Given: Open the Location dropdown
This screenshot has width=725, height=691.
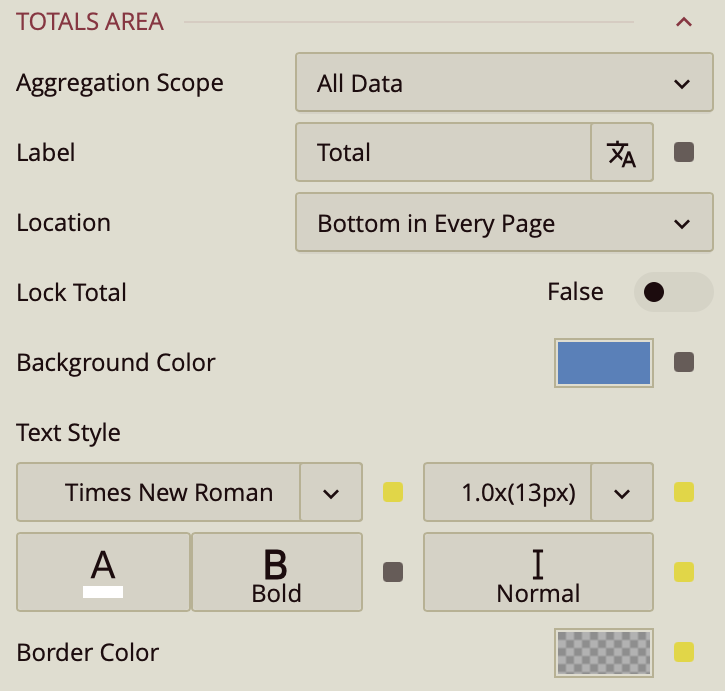Looking at the screenshot, I should [504, 223].
